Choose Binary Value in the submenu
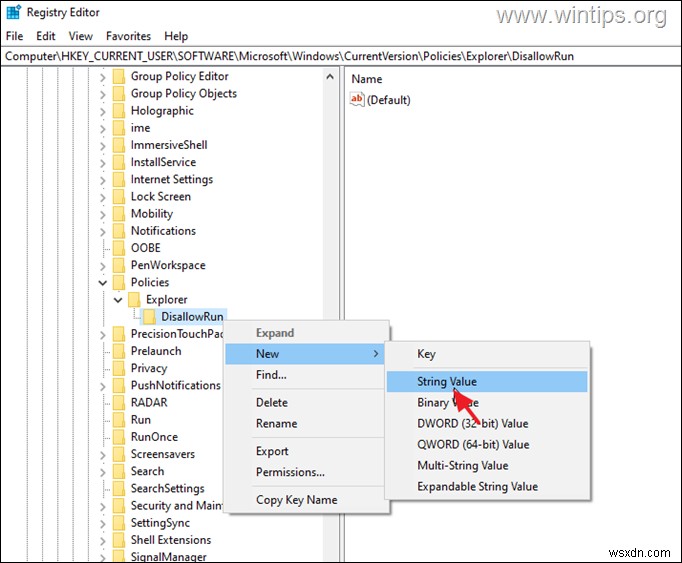 point(487,402)
